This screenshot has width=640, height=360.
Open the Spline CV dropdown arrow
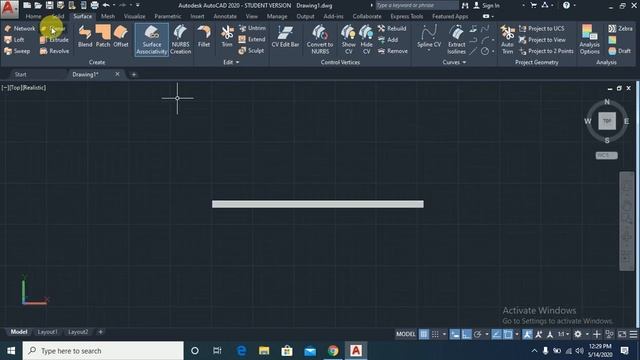coord(429,51)
